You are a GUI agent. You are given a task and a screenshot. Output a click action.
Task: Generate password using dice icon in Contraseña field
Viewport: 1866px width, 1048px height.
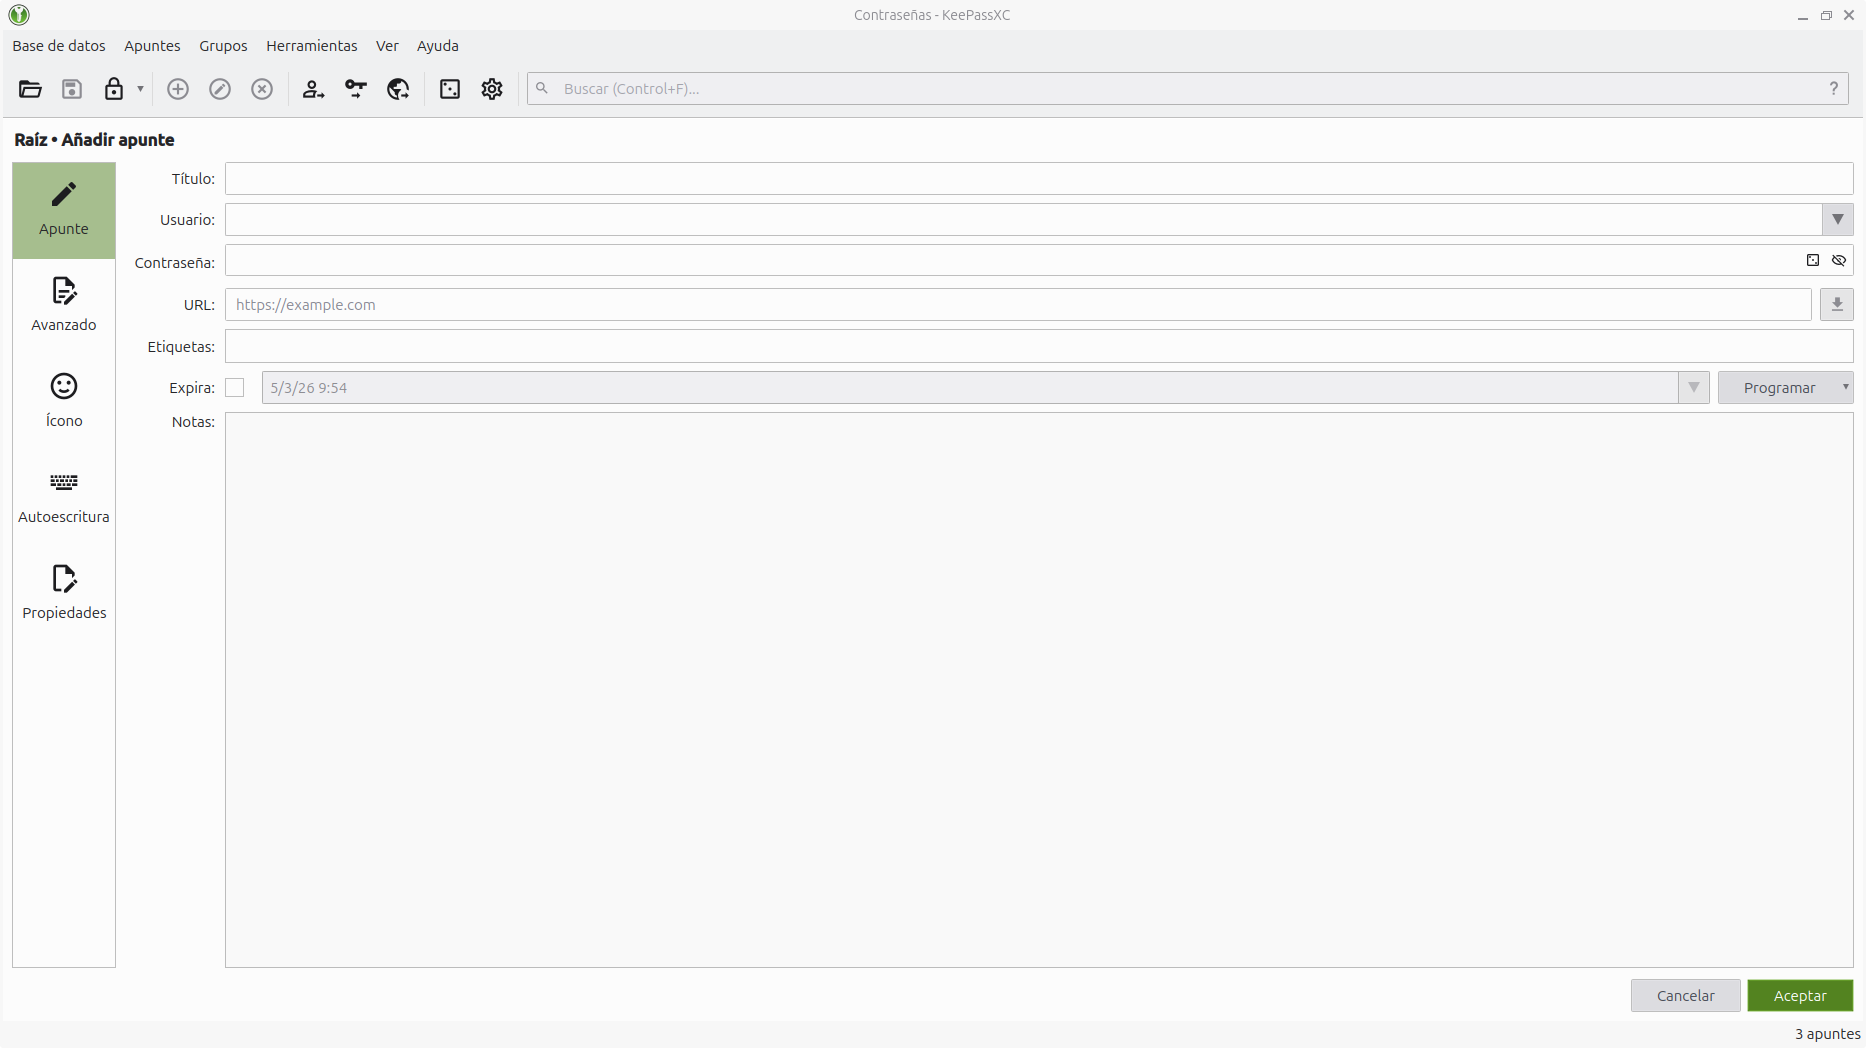click(1813, 260)
